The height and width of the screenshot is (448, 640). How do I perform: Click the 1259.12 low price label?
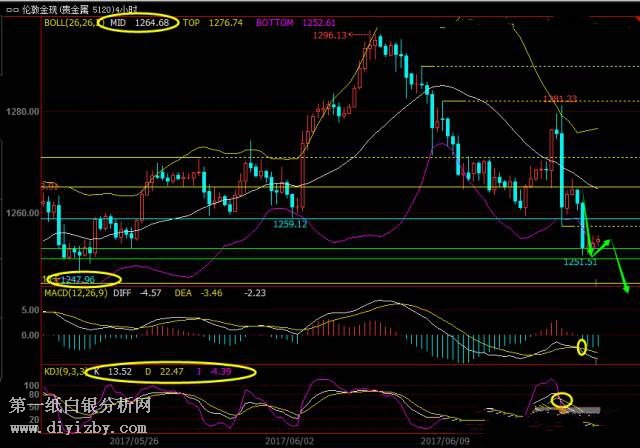click(290, 225)
